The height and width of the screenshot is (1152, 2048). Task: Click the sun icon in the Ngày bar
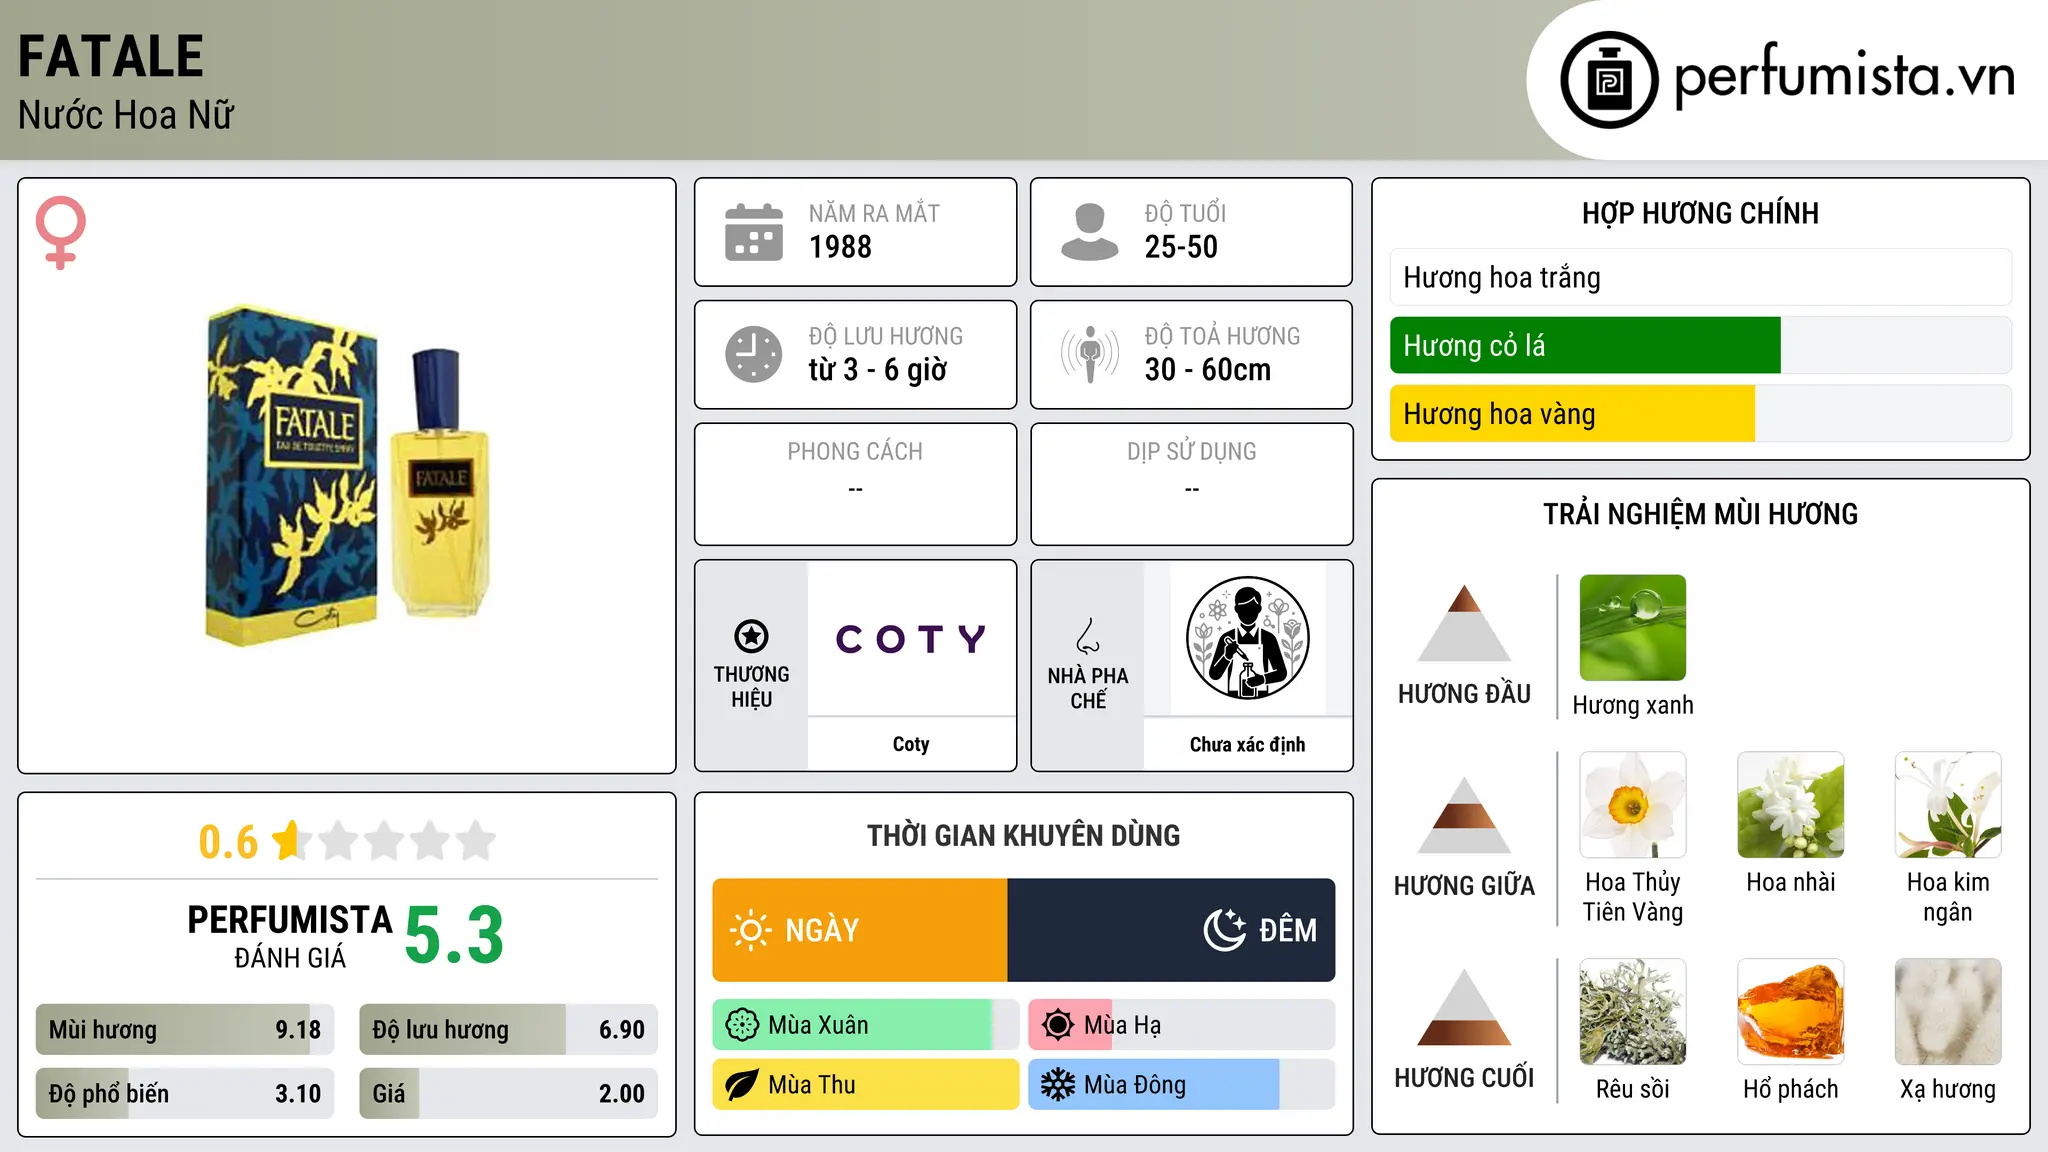[x=750, y=930]
